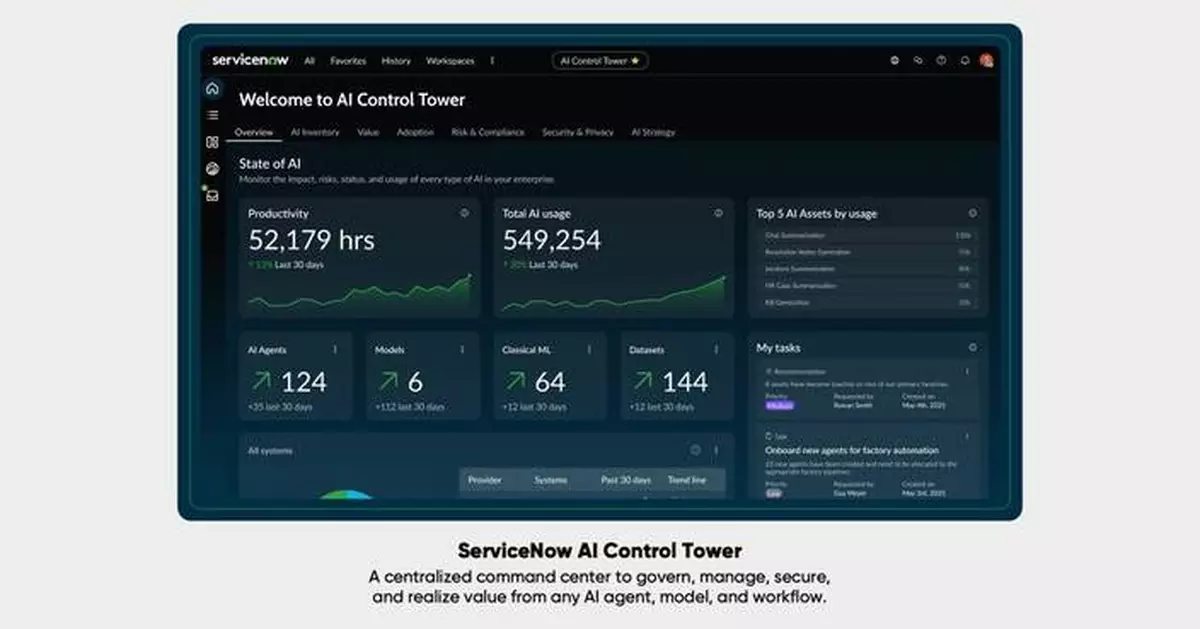Open settings on Top 5 AI Assets card
Screen dimensions: 1200x629
click(972, 212)
